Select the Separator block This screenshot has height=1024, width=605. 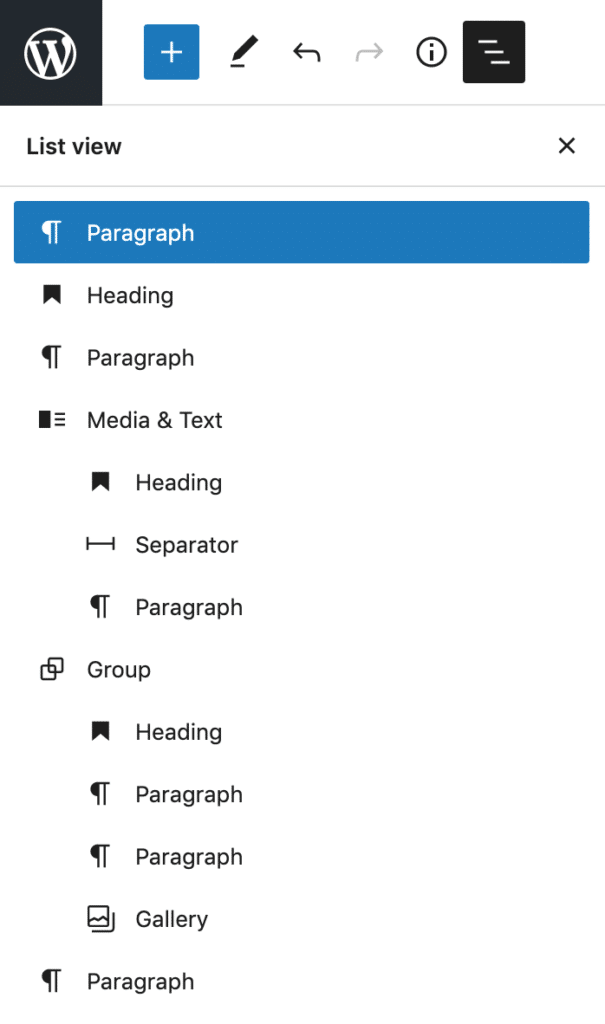coord(186,544)
